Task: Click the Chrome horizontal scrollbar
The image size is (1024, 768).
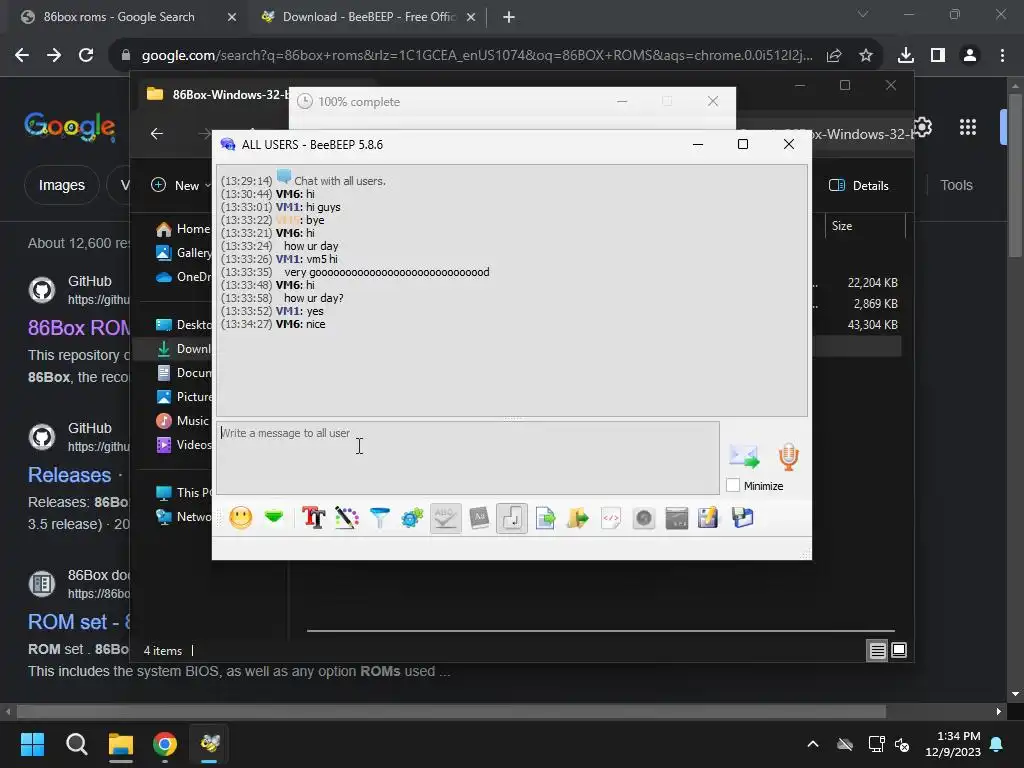Action: tap(451, 711)
